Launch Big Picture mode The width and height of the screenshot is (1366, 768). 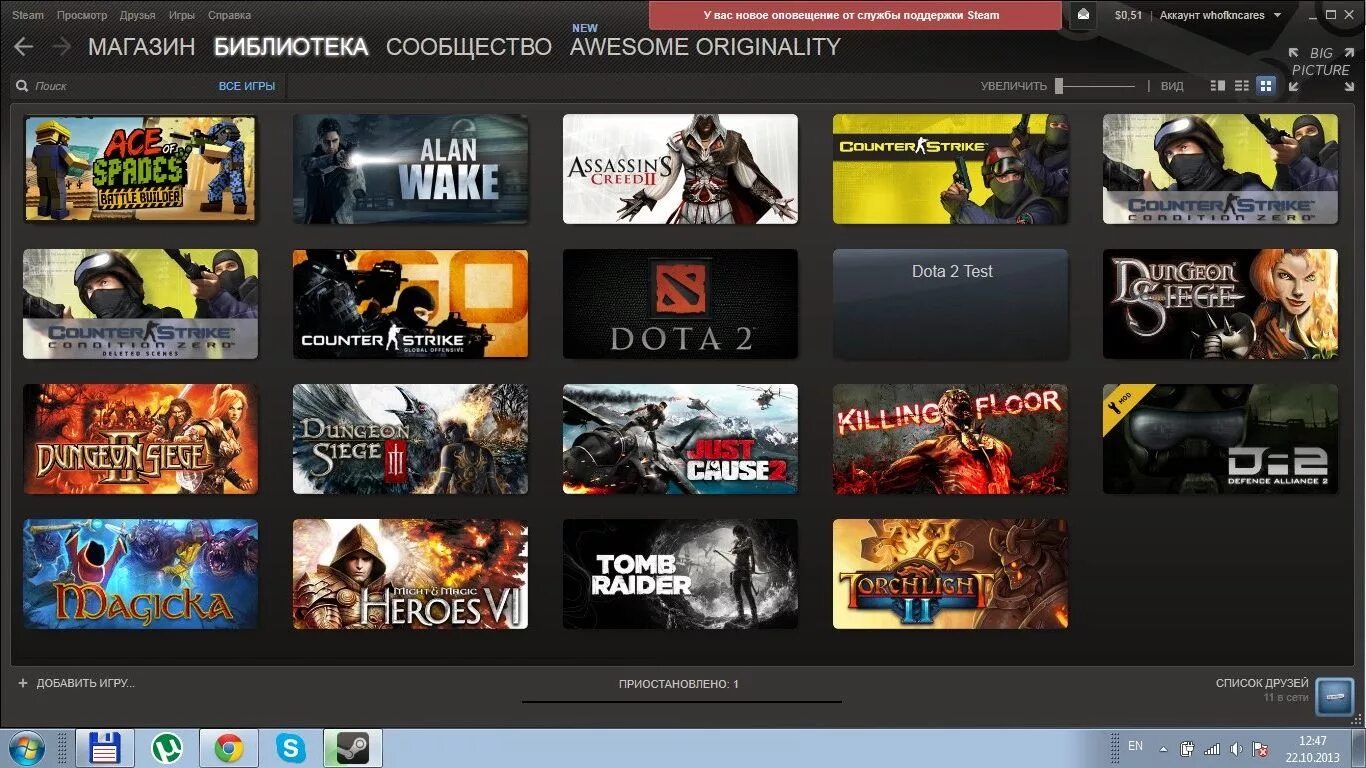coord(1320,68)
